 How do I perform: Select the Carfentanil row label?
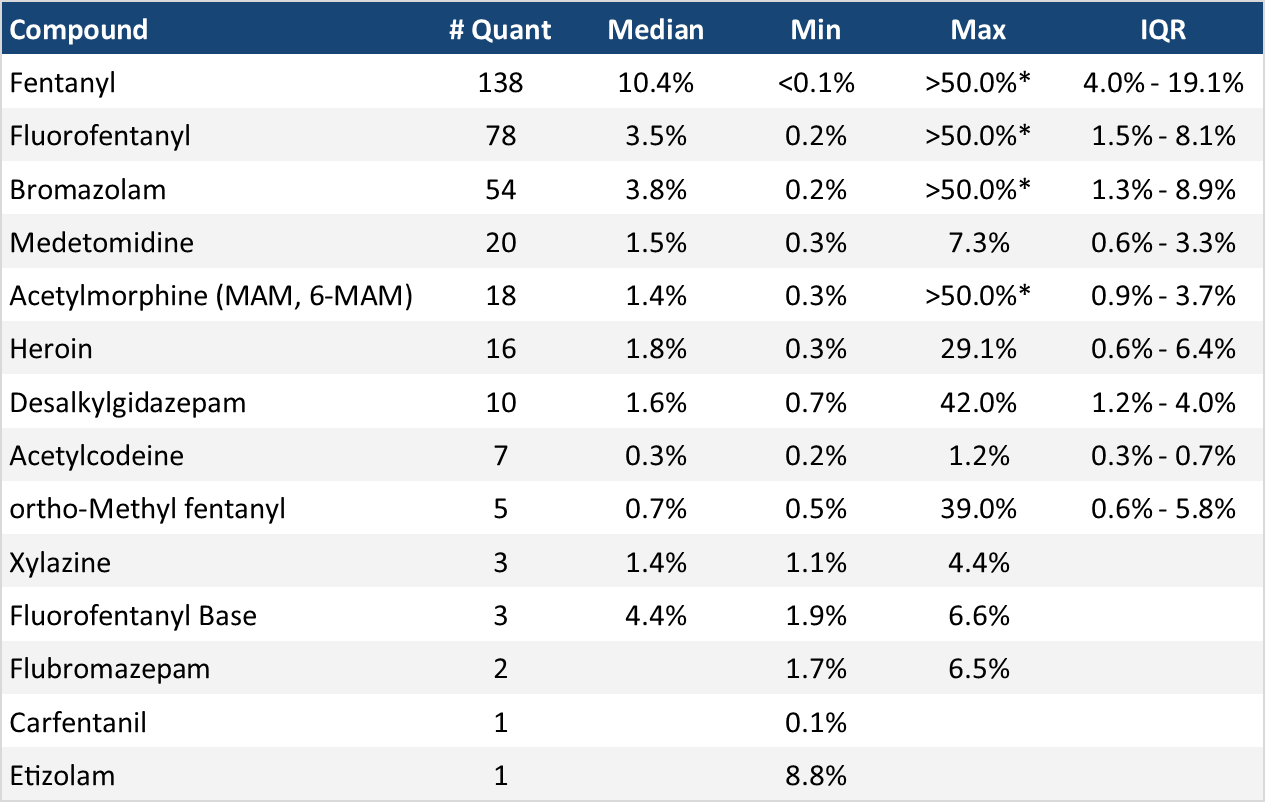[78, 722]
